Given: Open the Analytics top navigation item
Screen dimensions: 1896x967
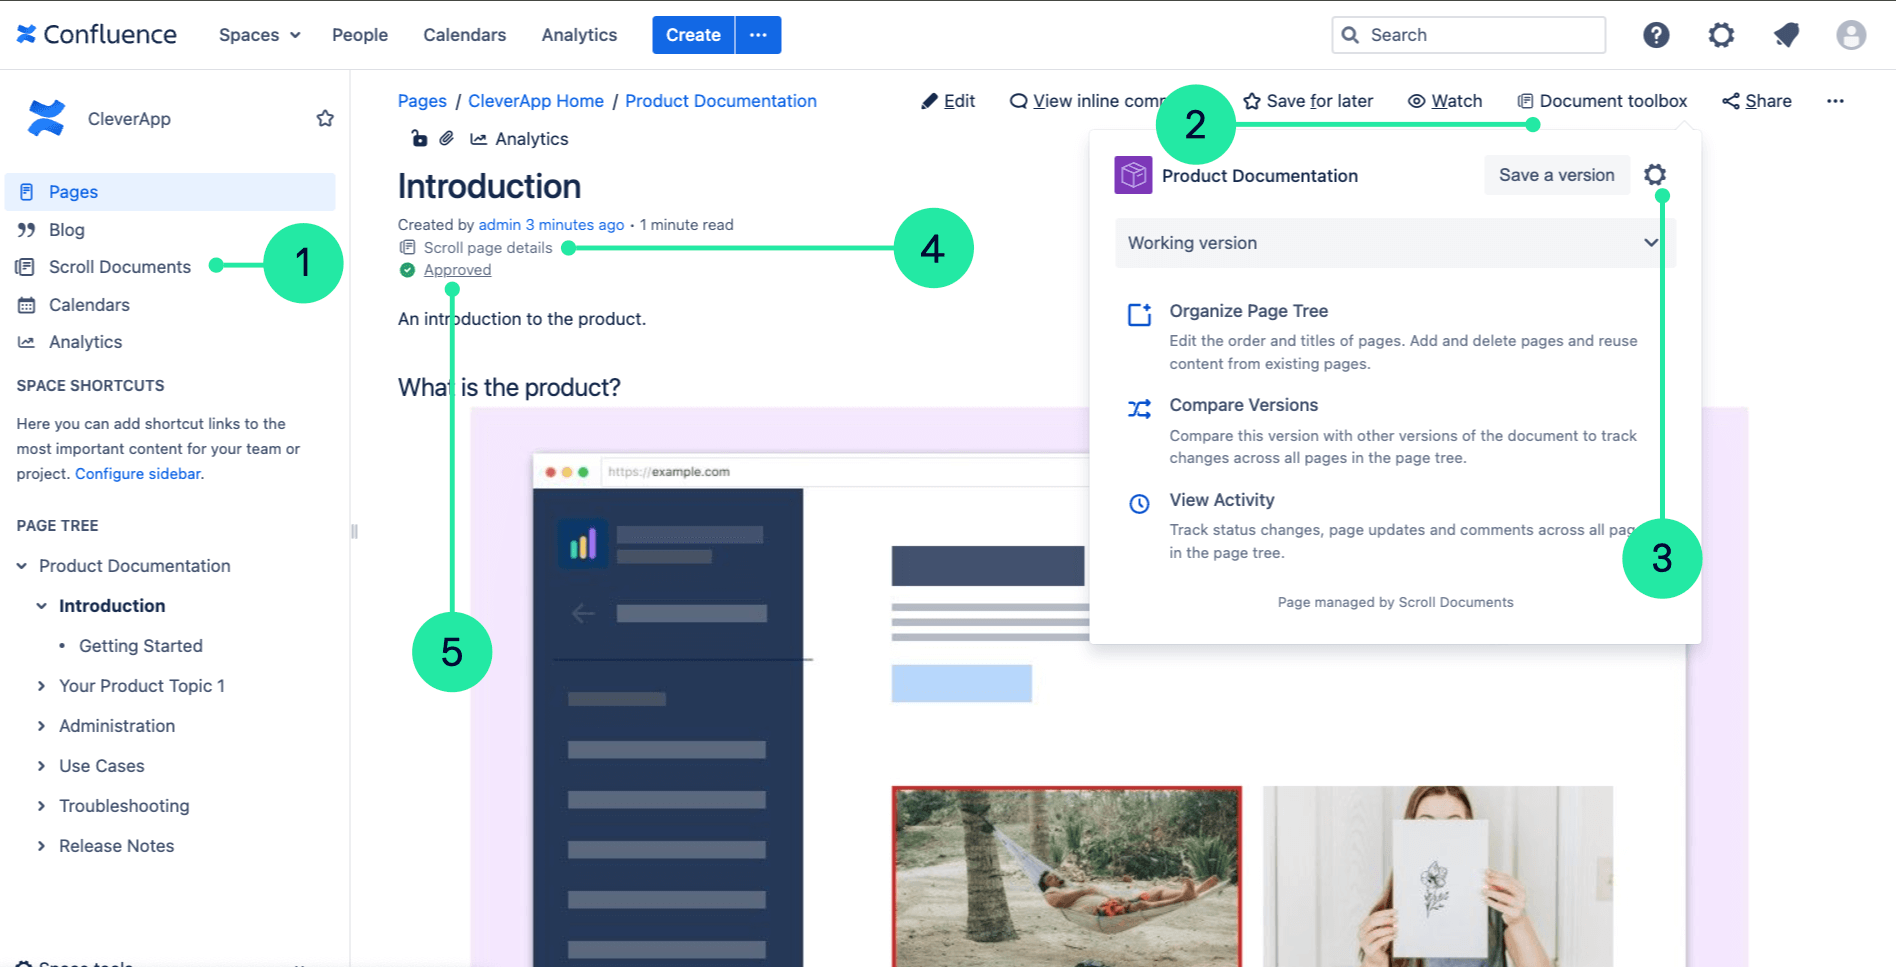Looking at the screenshot, I should pyautogui.click(x=579, y=35).
